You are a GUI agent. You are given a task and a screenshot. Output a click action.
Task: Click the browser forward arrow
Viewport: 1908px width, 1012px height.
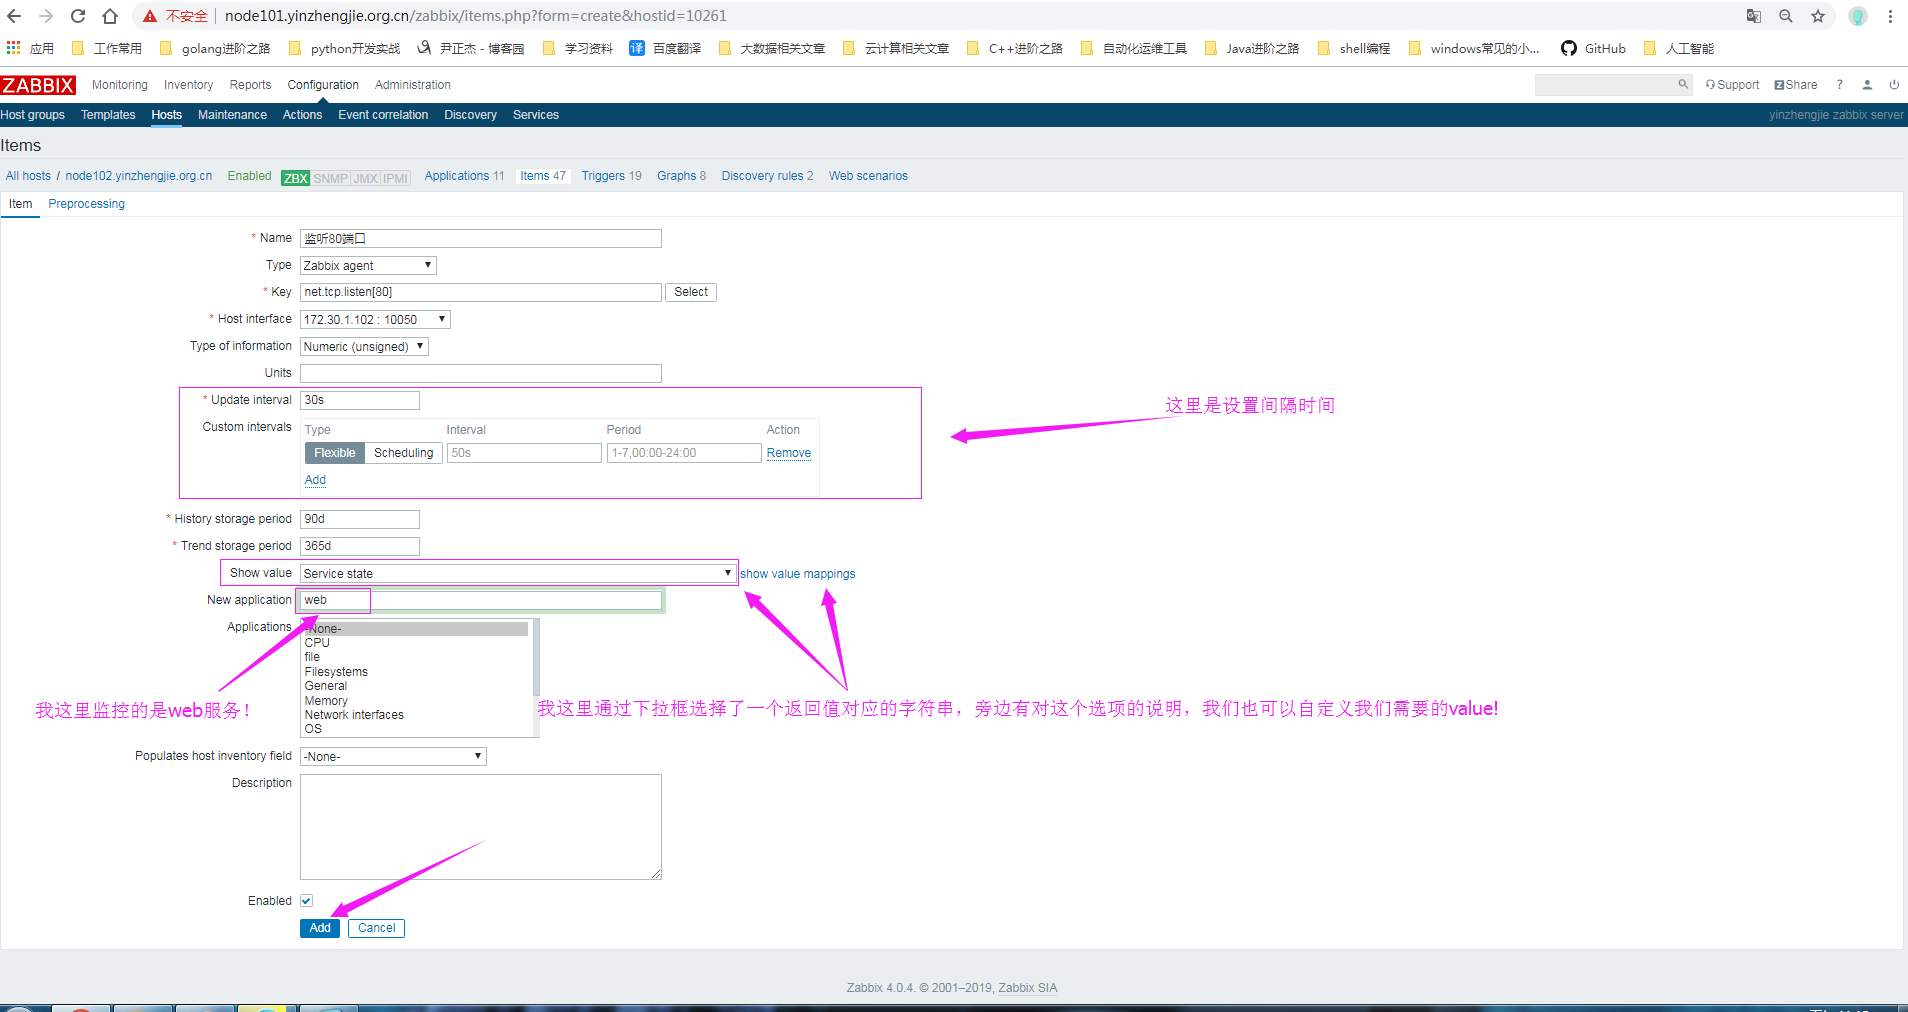pos(46,16)
